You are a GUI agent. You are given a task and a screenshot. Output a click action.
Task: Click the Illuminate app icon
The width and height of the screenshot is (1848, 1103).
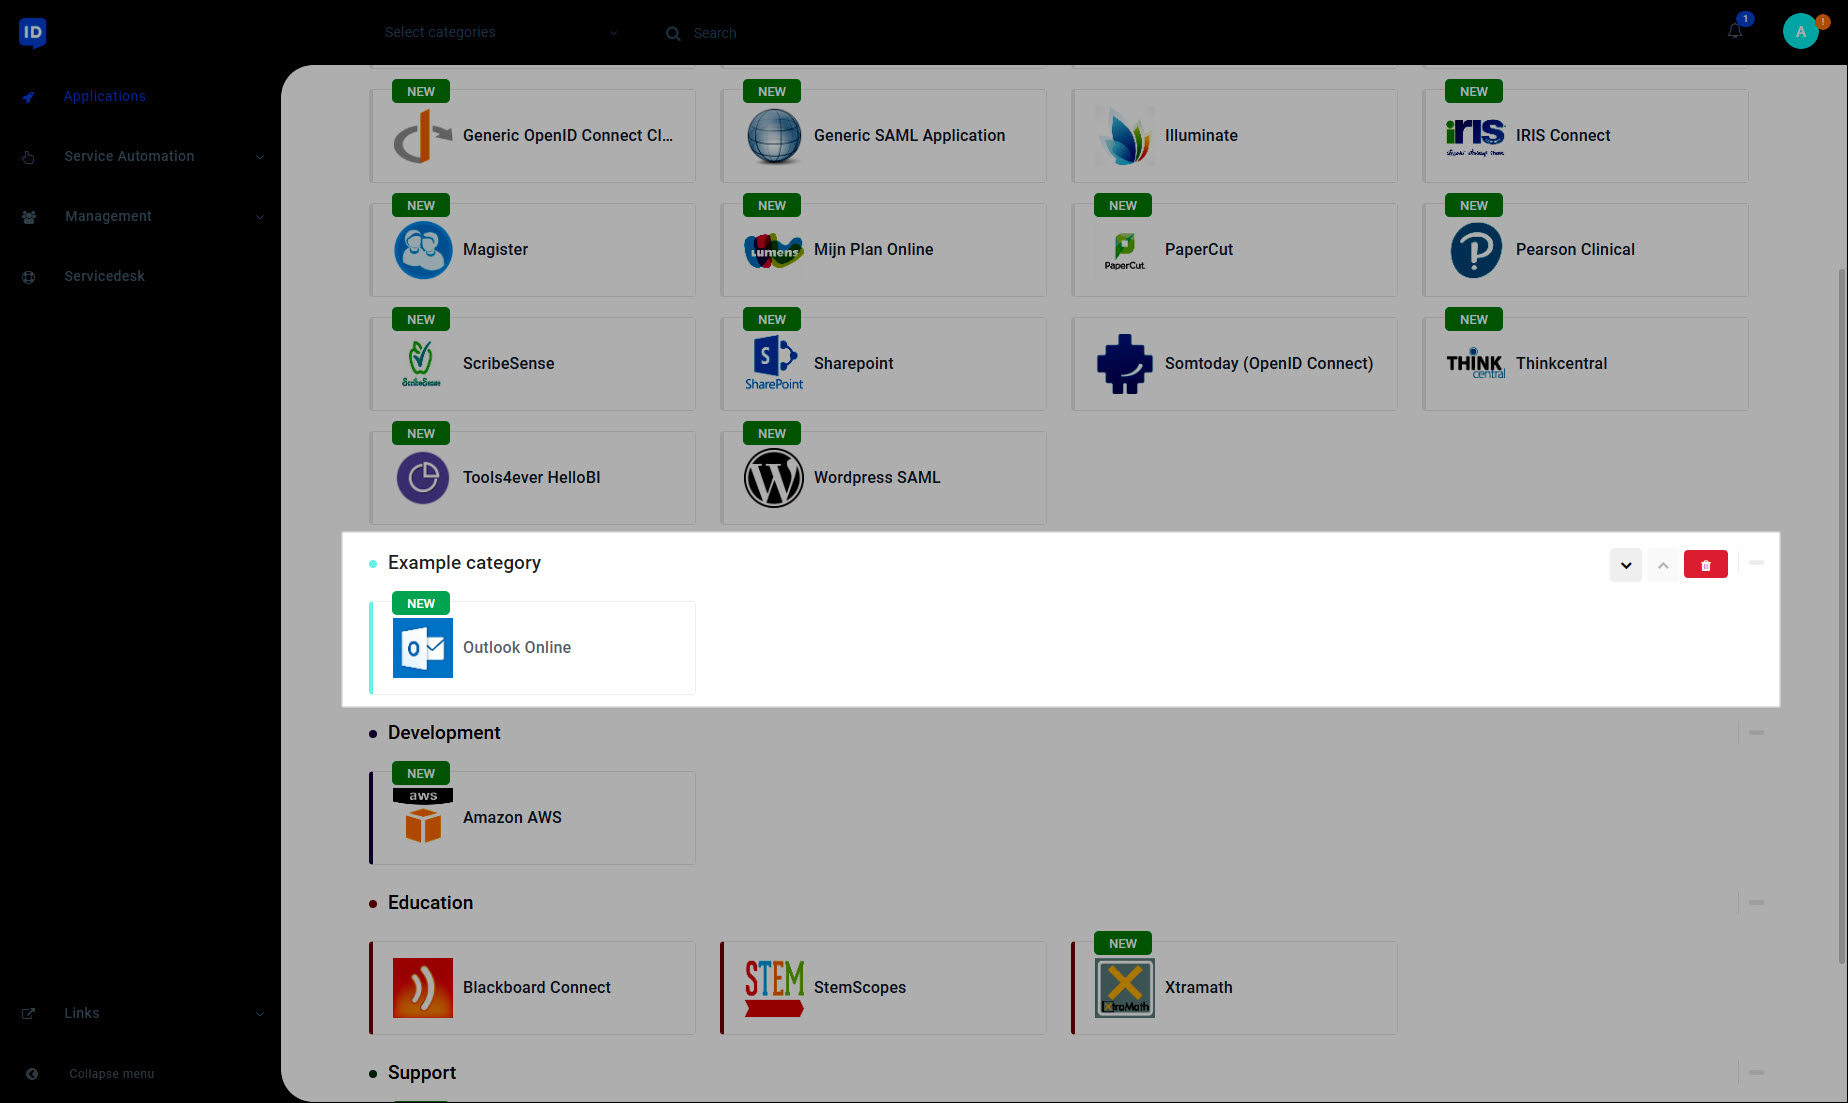click(1125, 136)
